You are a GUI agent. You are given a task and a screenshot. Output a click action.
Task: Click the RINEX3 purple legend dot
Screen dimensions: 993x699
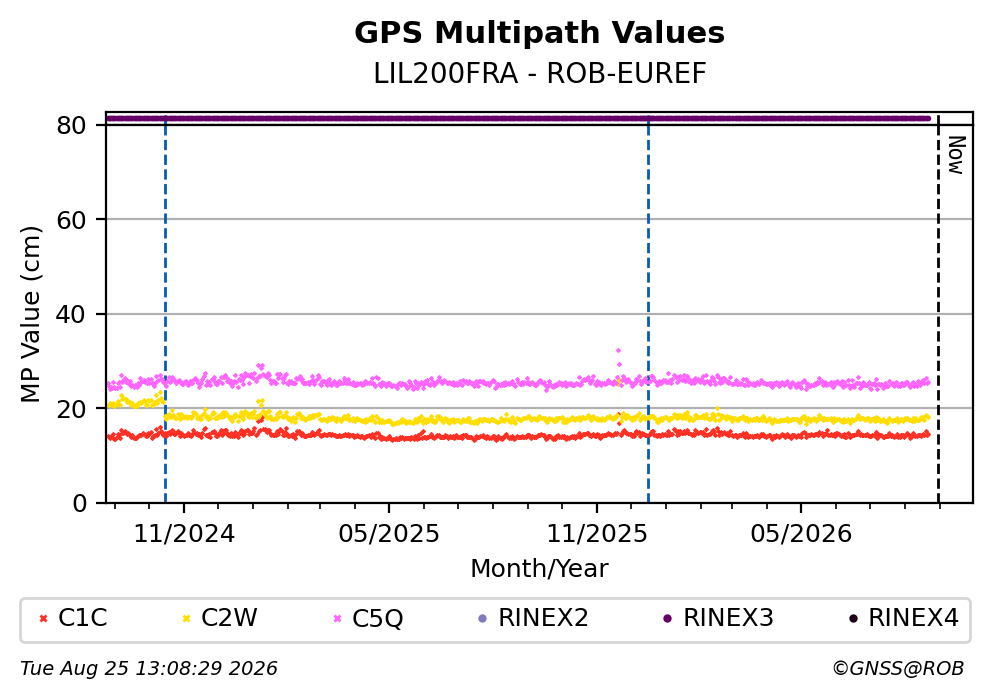667,619
